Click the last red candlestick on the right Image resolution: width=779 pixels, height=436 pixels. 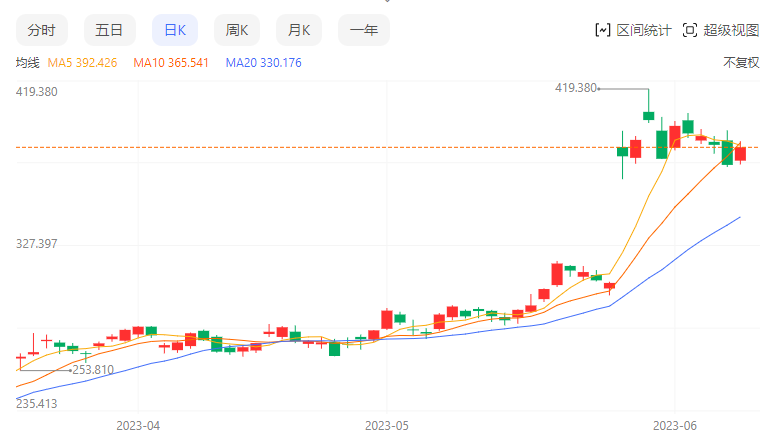pyautogui.click(x=740, y=154)
